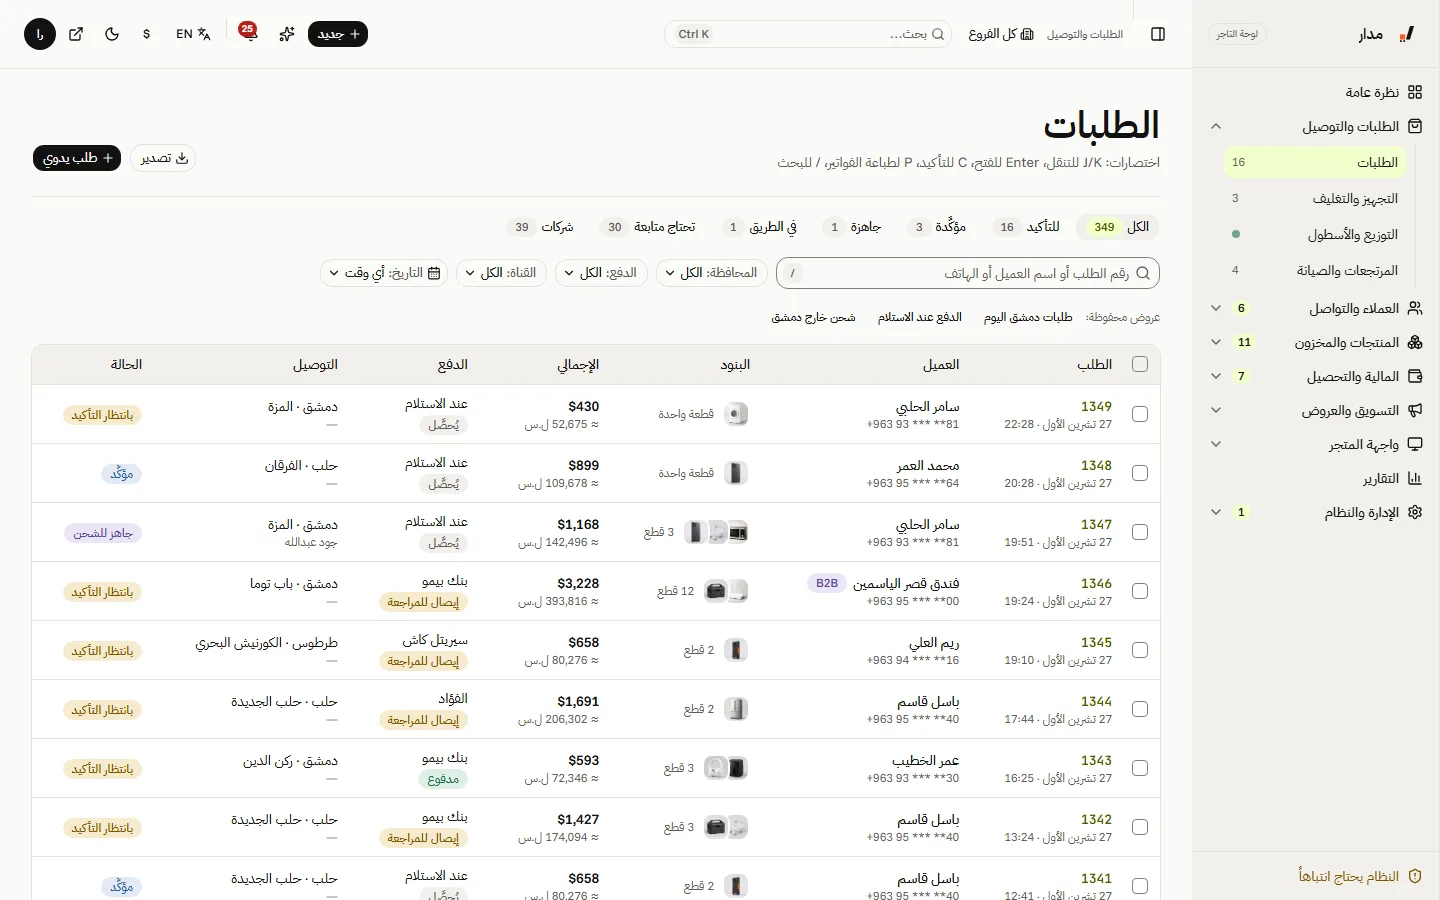Open the user avatar menu
The image size is (1440, 900).
pos(40,34)
